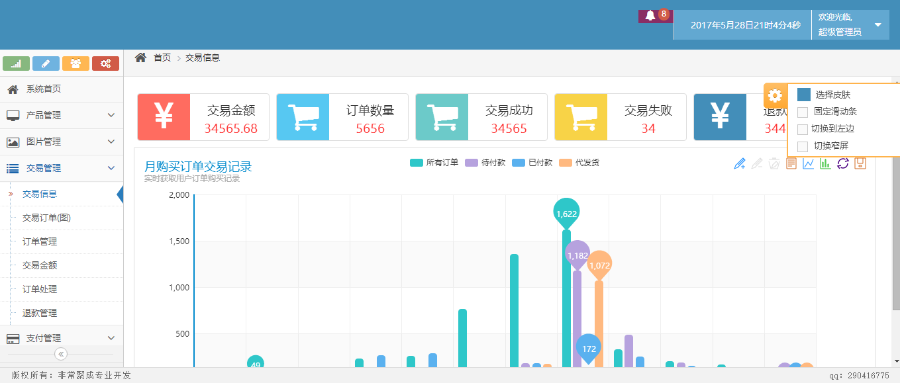900x383 pixels.
Task: Click the clear marks trash icon
Action: [774, 164]
